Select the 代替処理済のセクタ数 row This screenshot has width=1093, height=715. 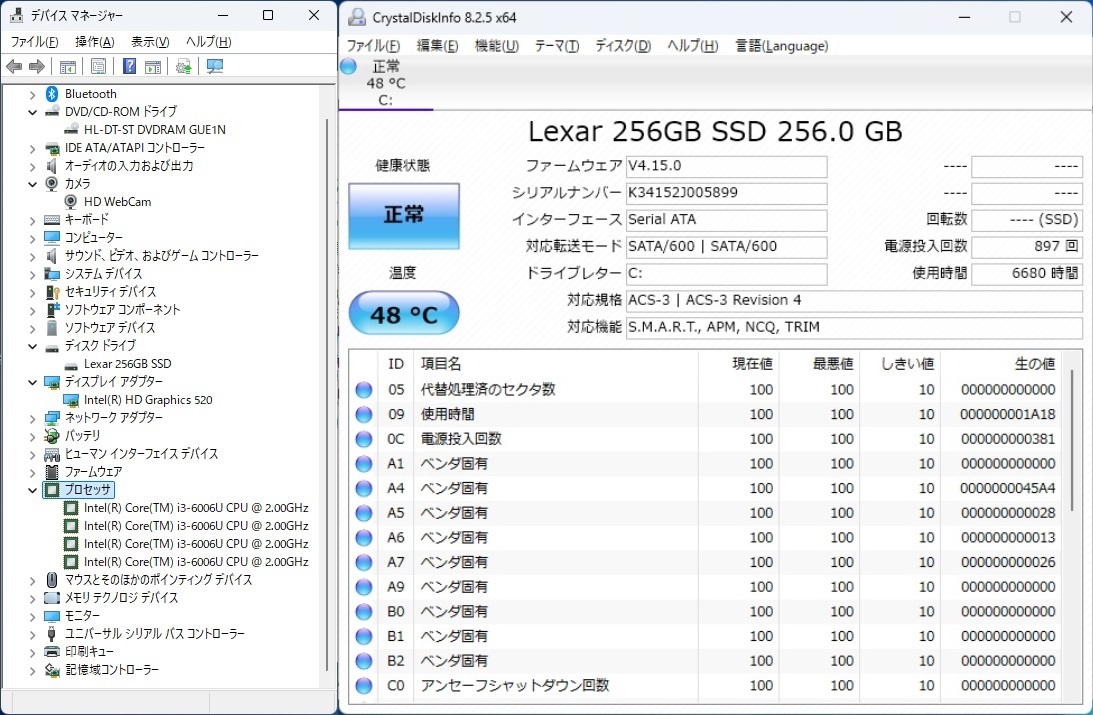705,390
